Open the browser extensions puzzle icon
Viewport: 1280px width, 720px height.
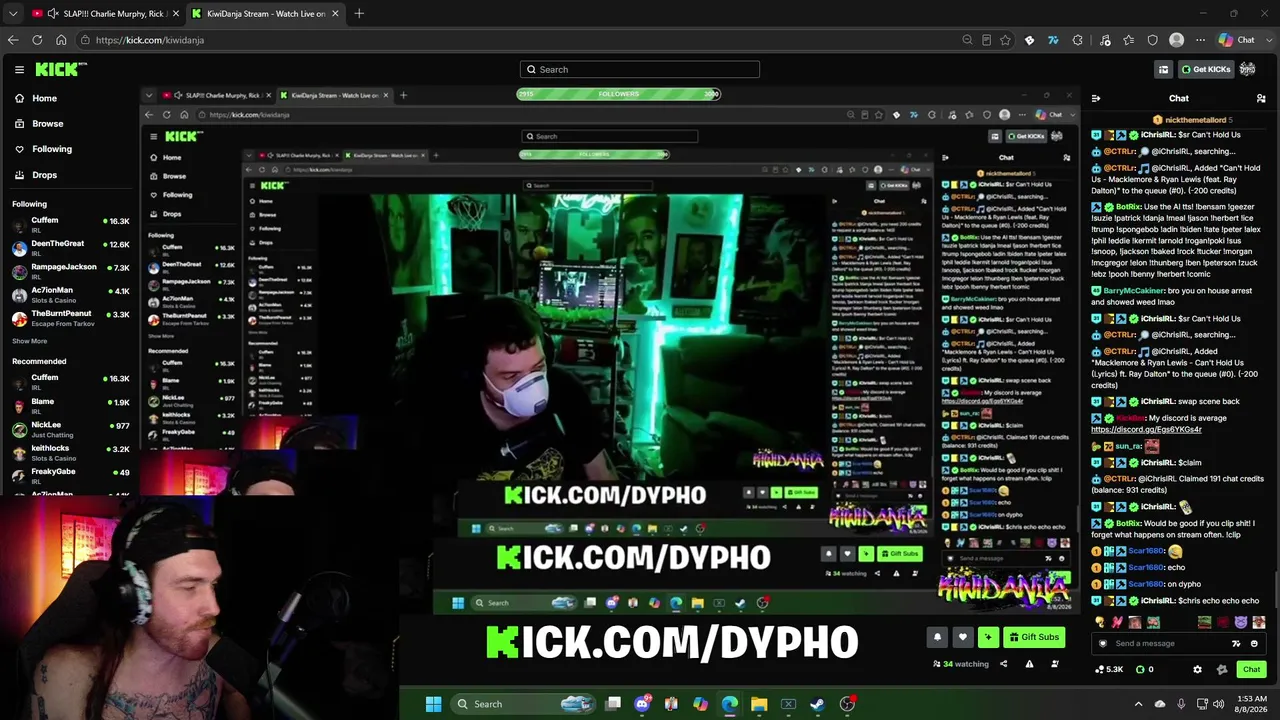pos(1077,40)
